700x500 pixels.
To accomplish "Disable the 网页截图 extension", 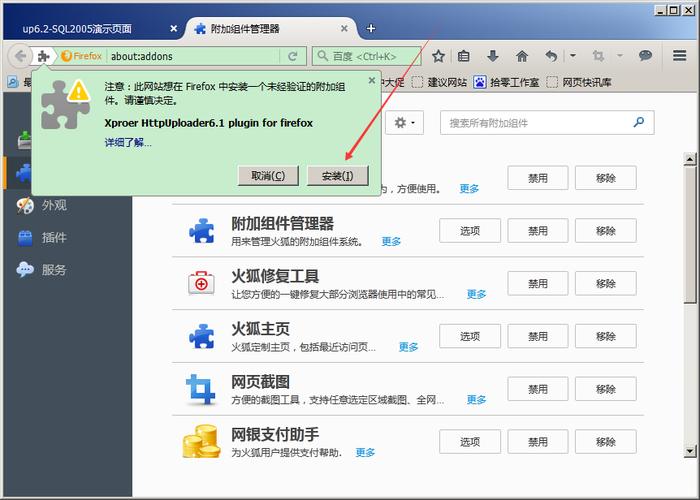I will pos(538,388).
